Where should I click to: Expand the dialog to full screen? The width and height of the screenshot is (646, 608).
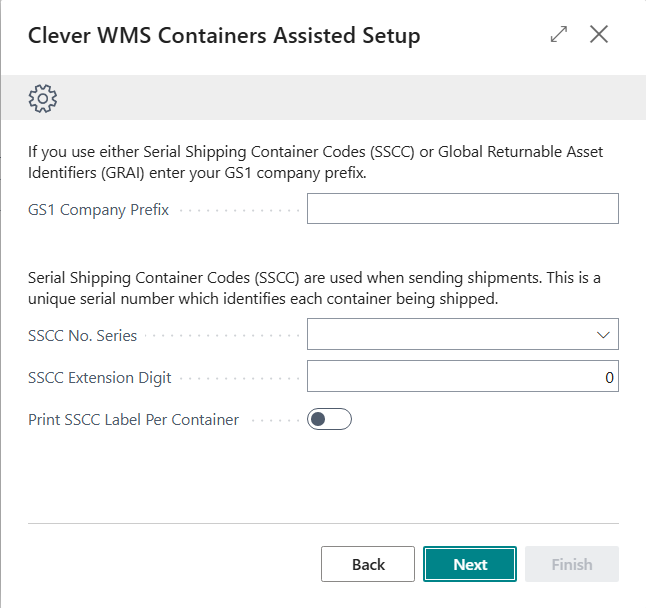point(559,35)
